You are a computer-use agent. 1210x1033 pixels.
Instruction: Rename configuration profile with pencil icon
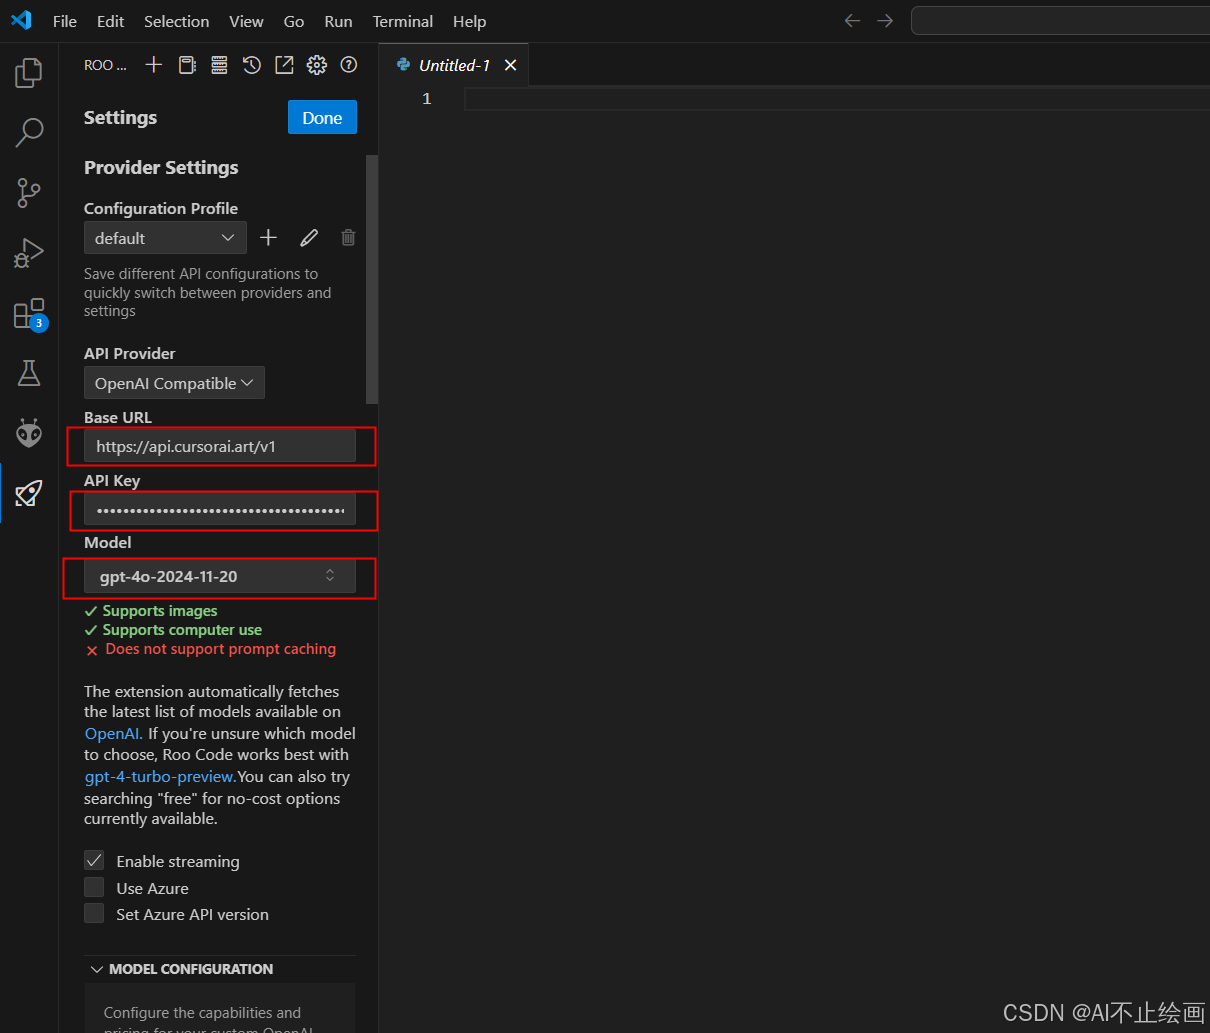309,237
